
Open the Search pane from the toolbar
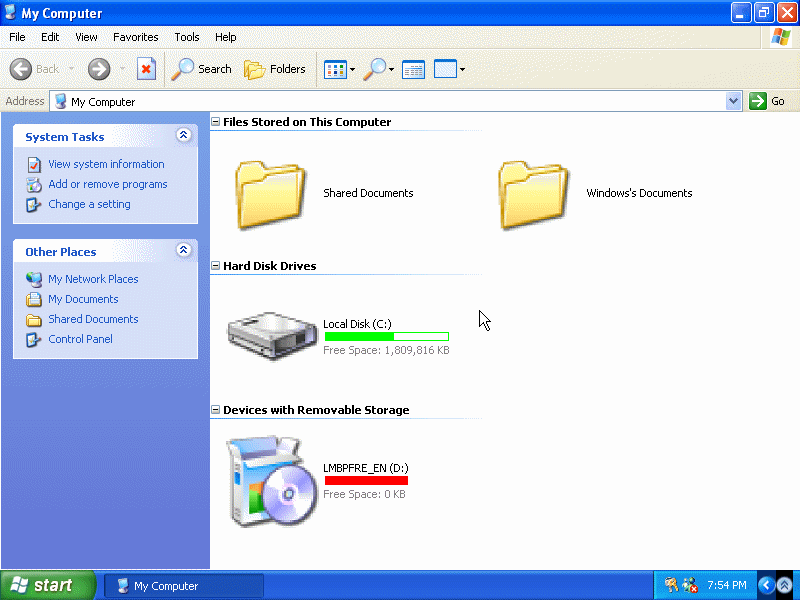(x=201, y=69)
